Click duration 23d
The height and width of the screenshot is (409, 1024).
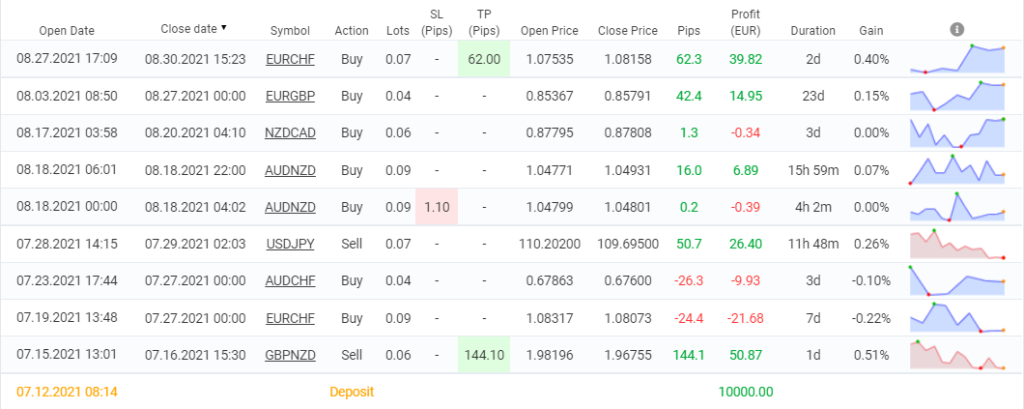pyautogui.click(x=812, y=96)
